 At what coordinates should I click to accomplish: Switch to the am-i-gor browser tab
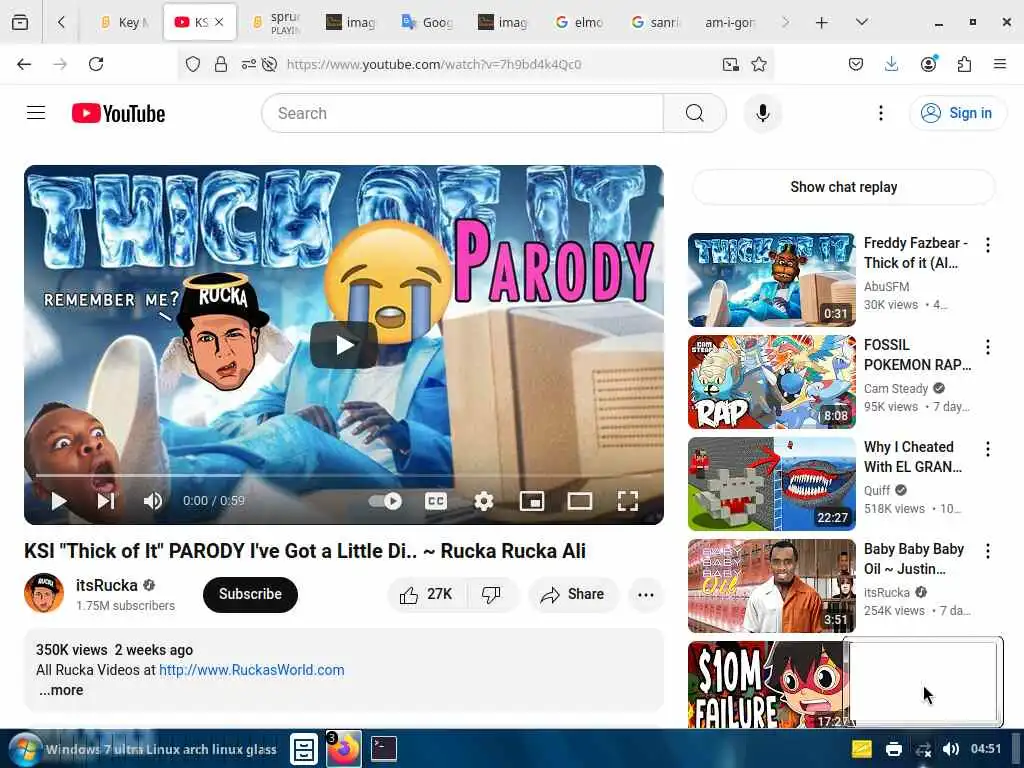729,22
